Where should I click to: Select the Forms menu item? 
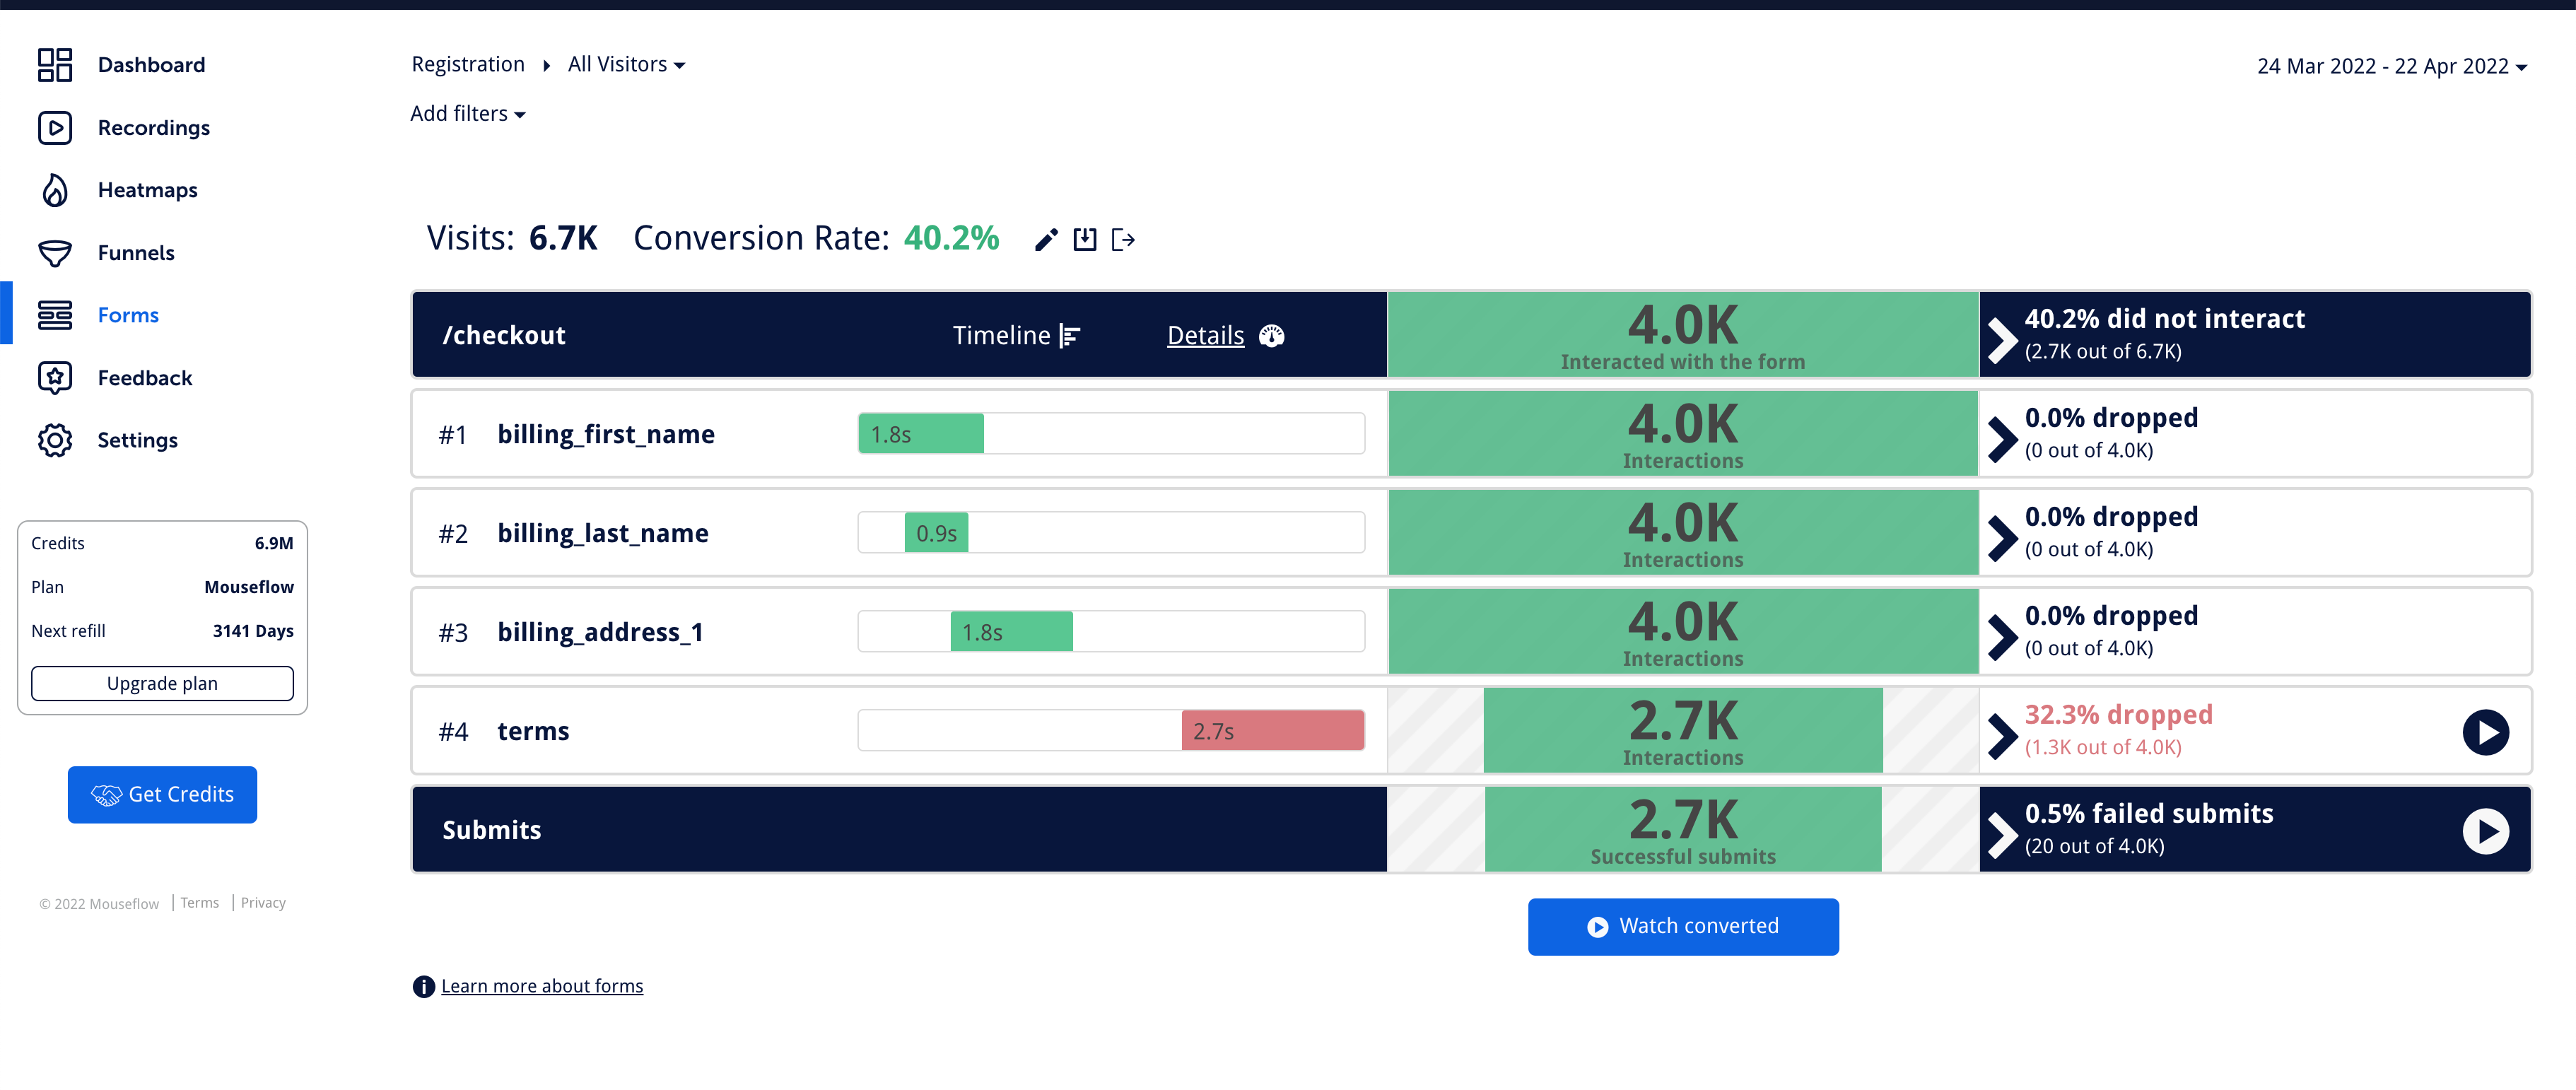[x=128, y=315]
